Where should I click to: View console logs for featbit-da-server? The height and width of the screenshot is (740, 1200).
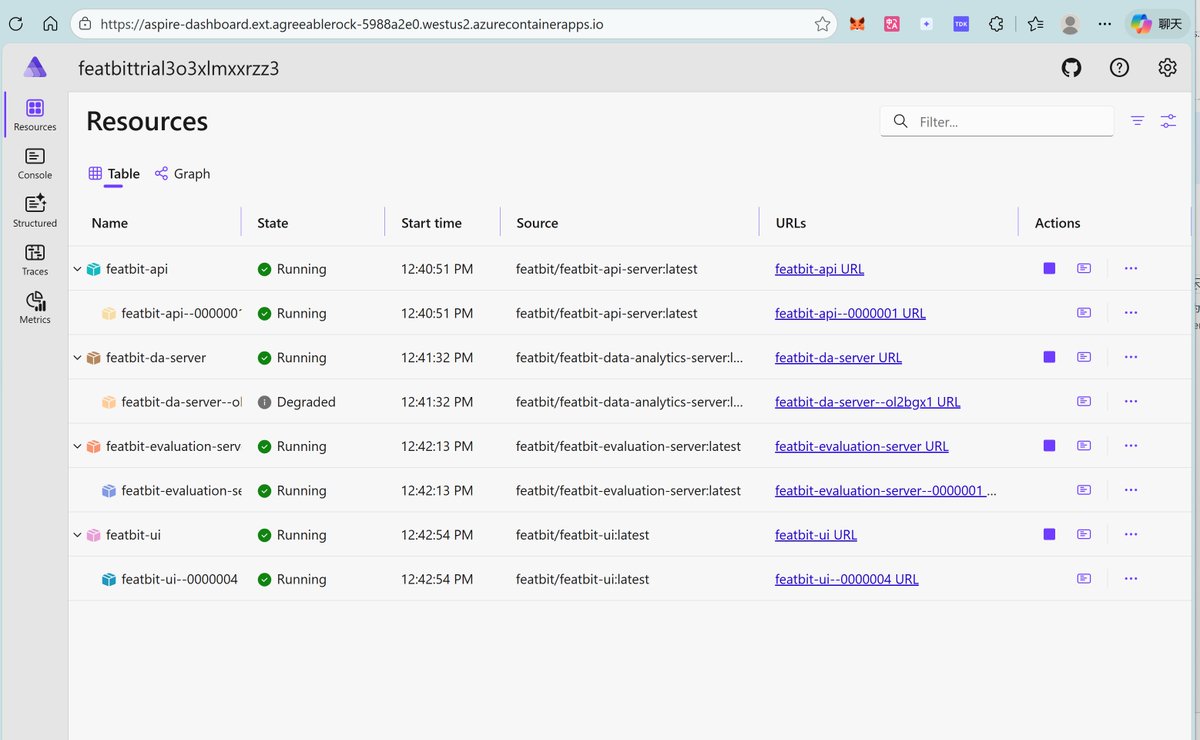click(1084, 357)
